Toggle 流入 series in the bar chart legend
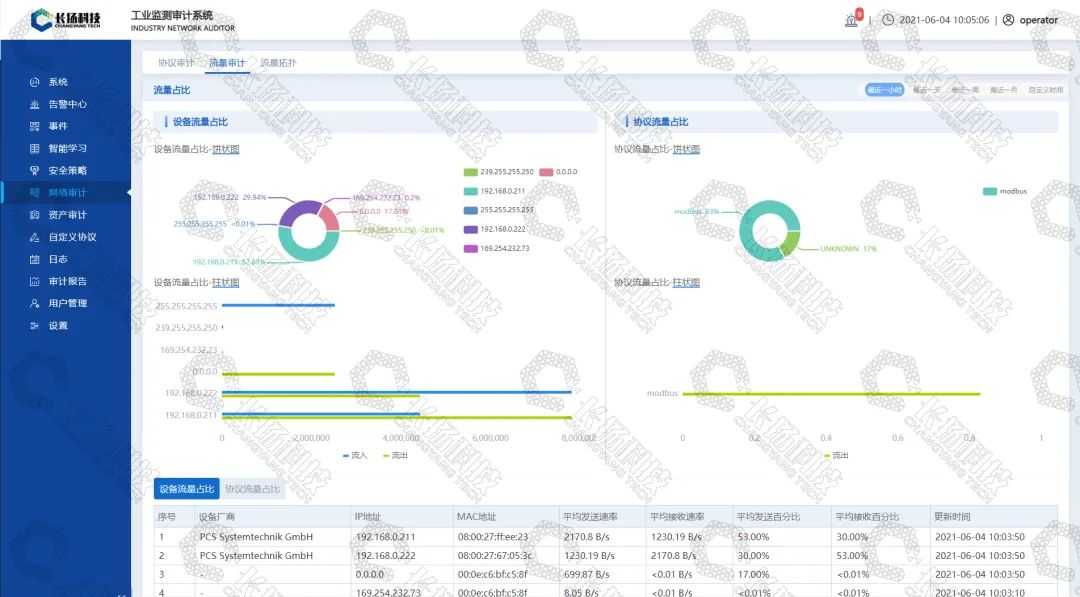The height and width of the screenshot is (597, 1080). 356,455
